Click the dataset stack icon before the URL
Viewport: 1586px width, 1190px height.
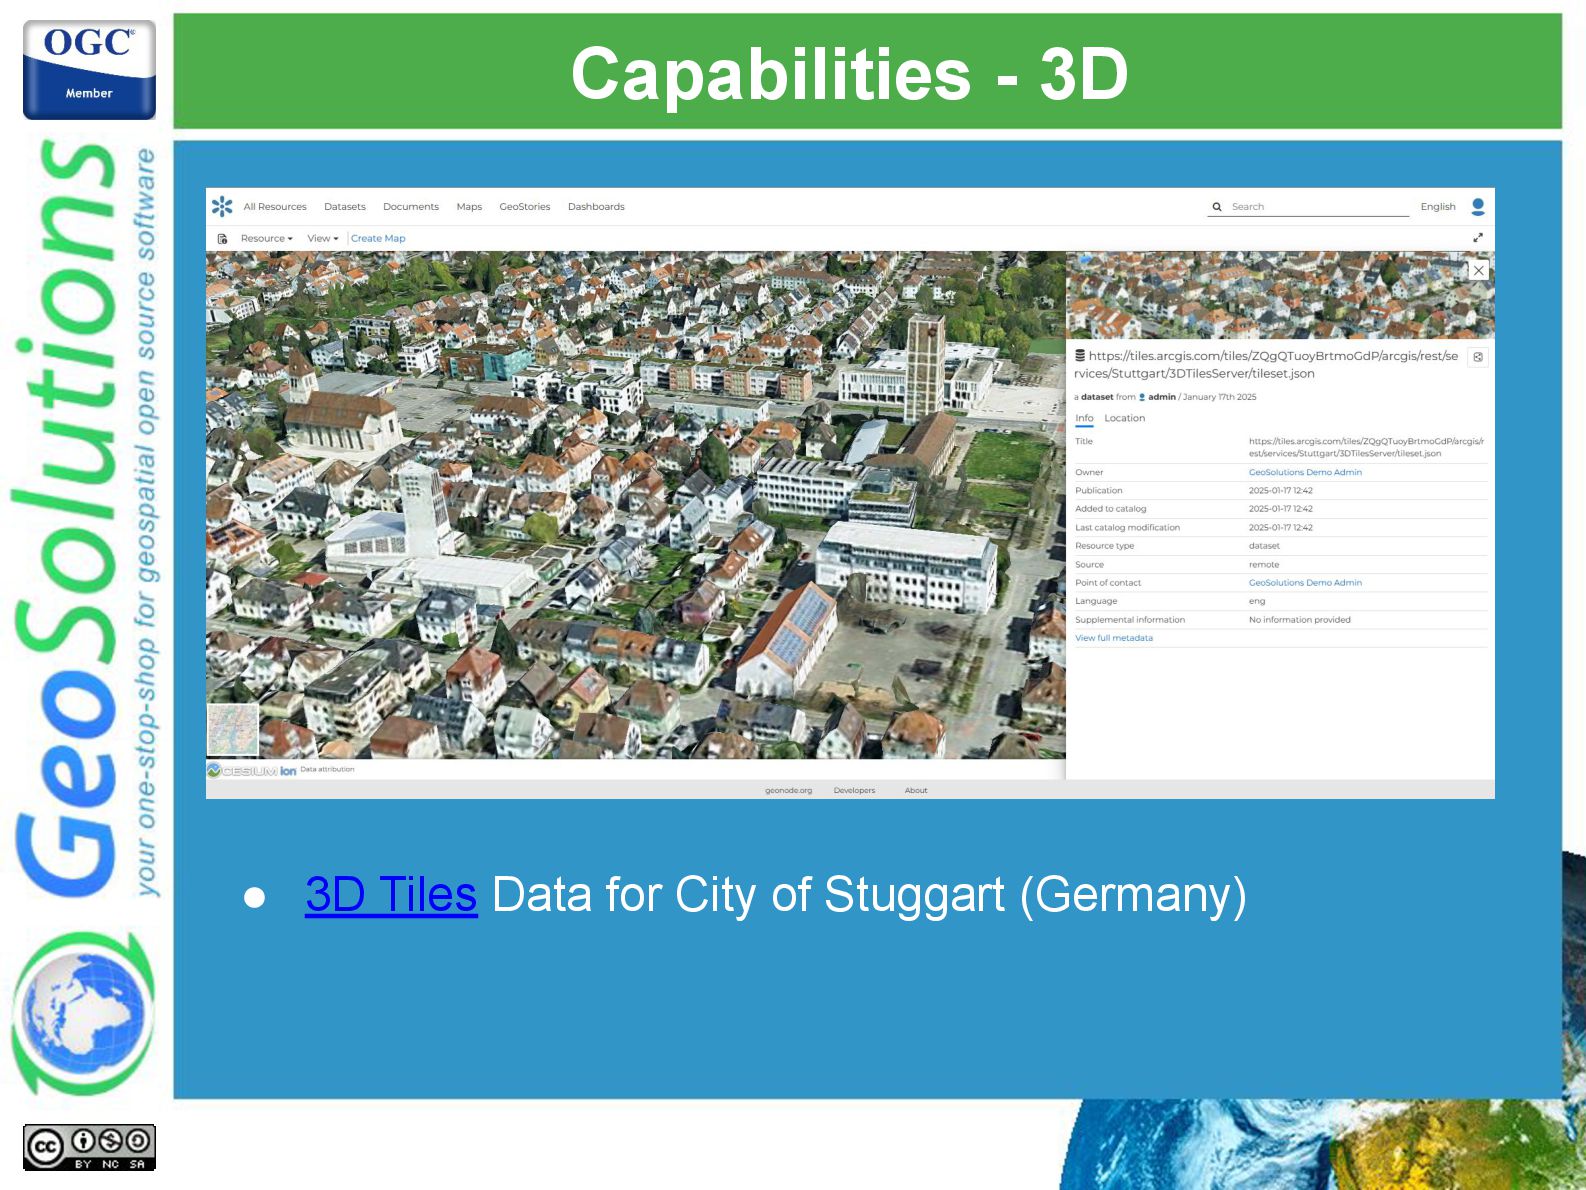pyautogui.click(x=1080, y=355)
